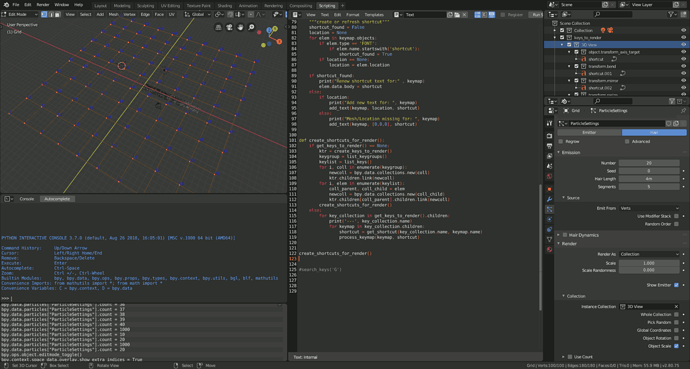Enable Whole Collection checkbox
This screenshot has height=369, width=690.
pos(676,314)
